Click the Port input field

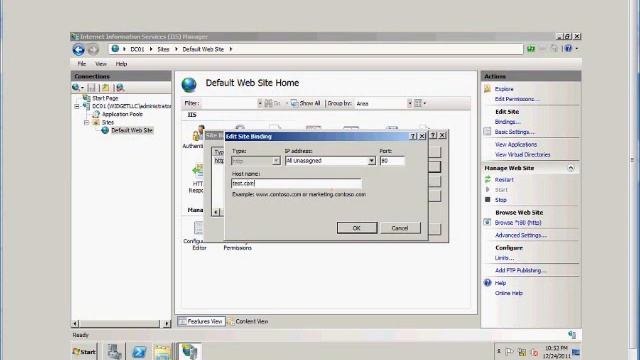click(392, 161)
